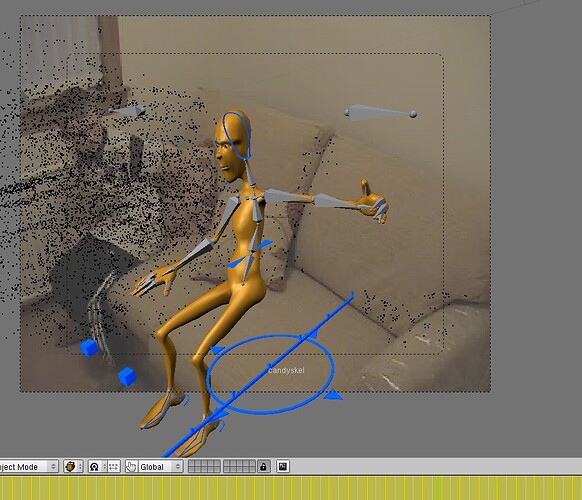Open the Object Mode selector dropdown
This screenshot has height=500, width=582.
[29, 467]
